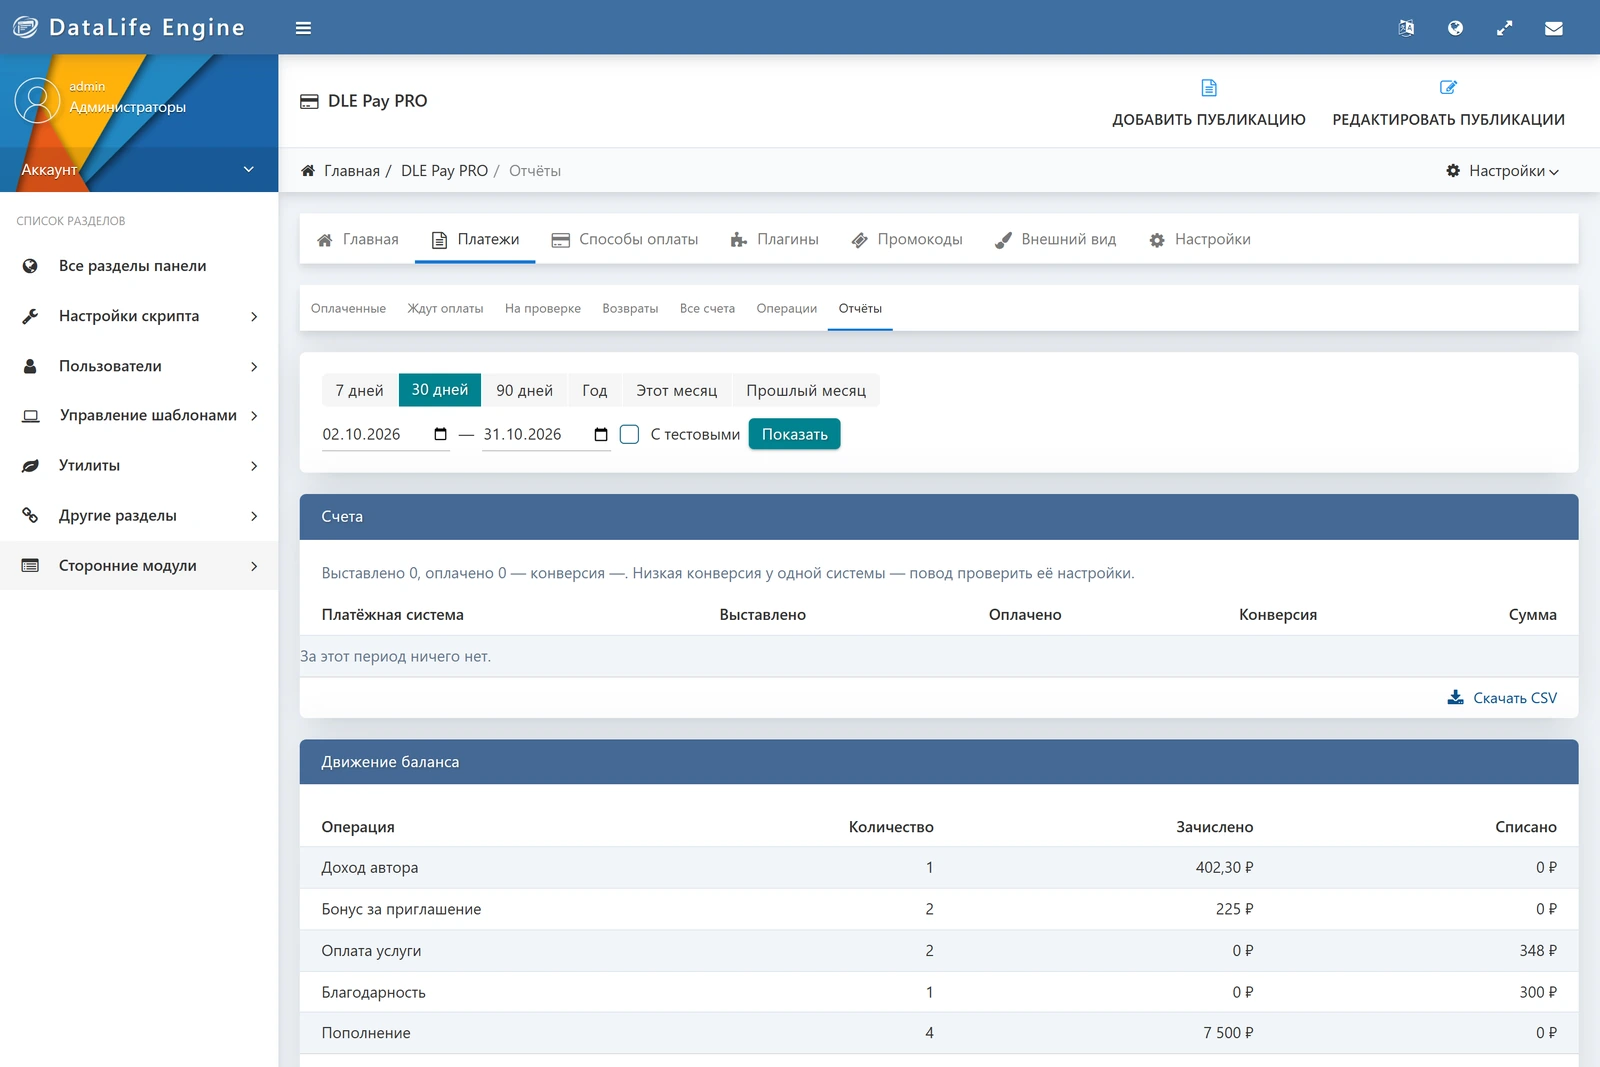Image resolution: width=1600 pixels, height=1067 pixels.
Task: Open Все разделы панели in sidebar
Action: (x=139, y=266)
